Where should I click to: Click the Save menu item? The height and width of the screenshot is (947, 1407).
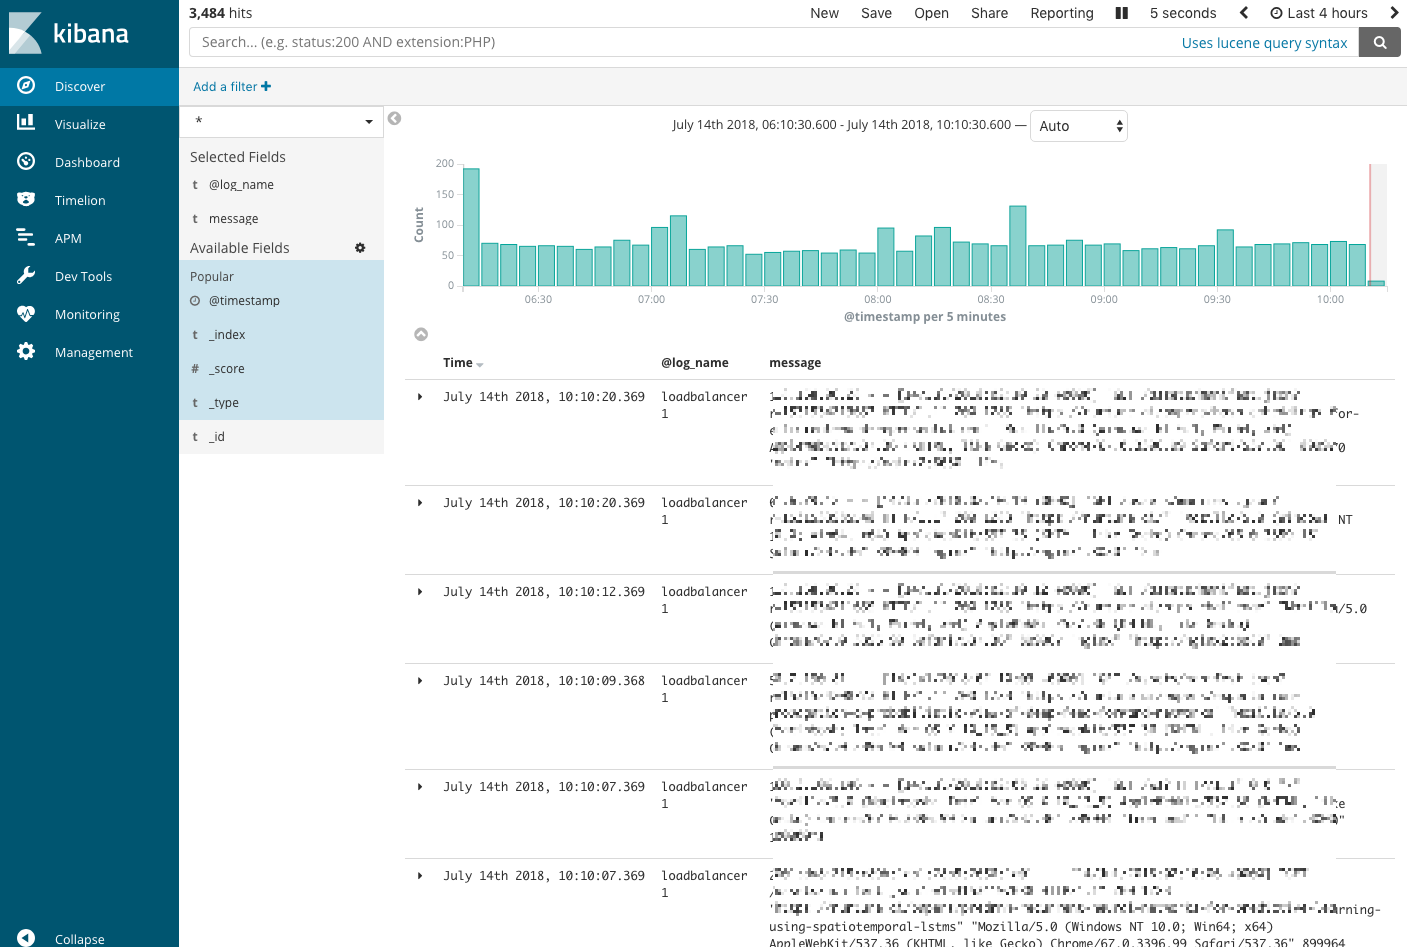[876, 13]
